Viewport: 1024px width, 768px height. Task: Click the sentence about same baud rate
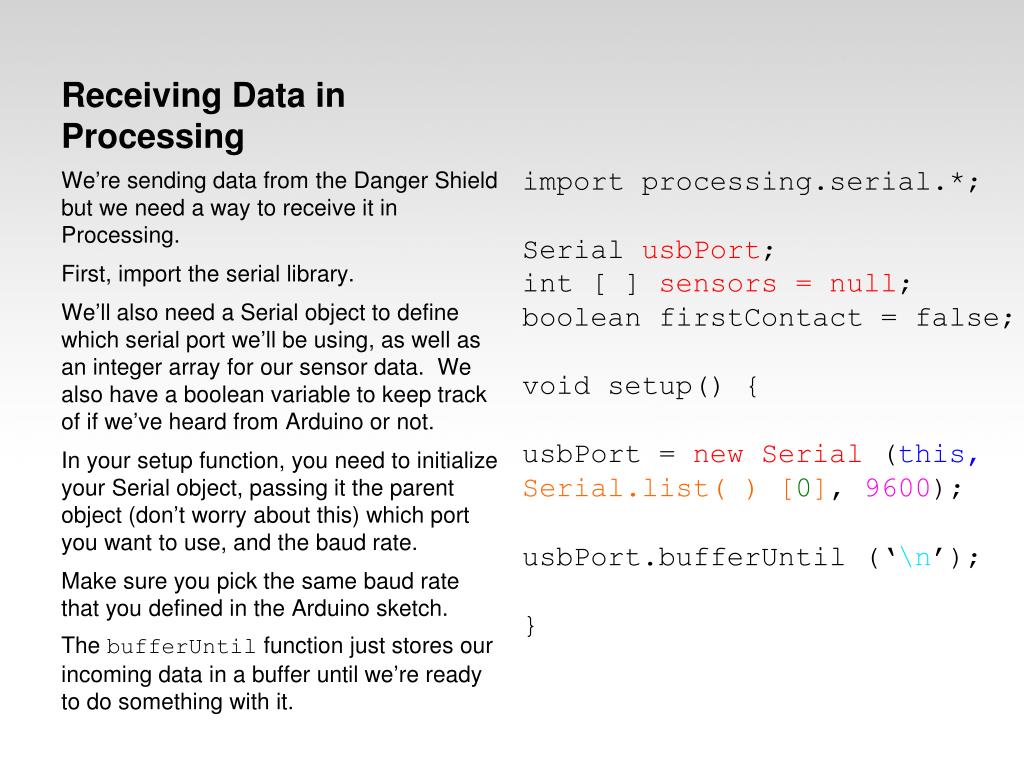coord(260,595)
